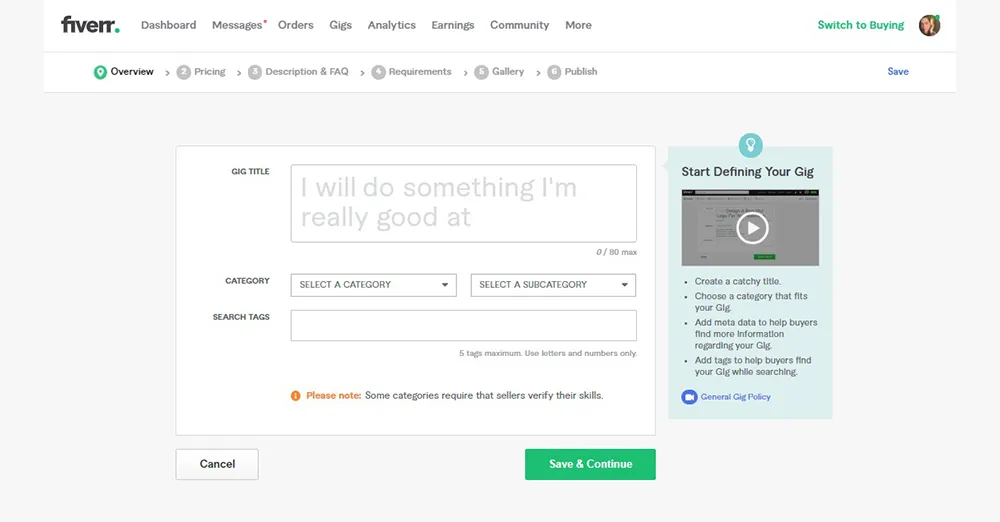Open the General Gig Policy link

[x=735, y=397]
